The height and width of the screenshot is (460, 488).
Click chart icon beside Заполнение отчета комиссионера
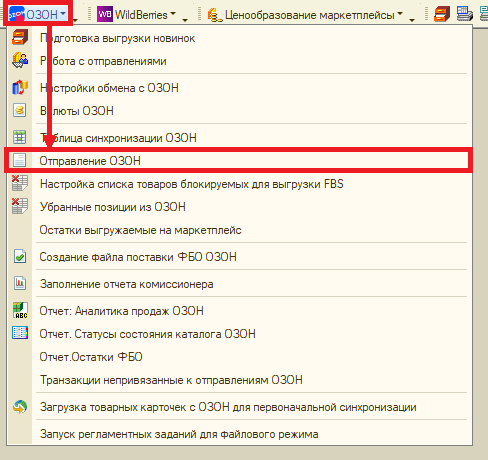(x=20, y=283)
